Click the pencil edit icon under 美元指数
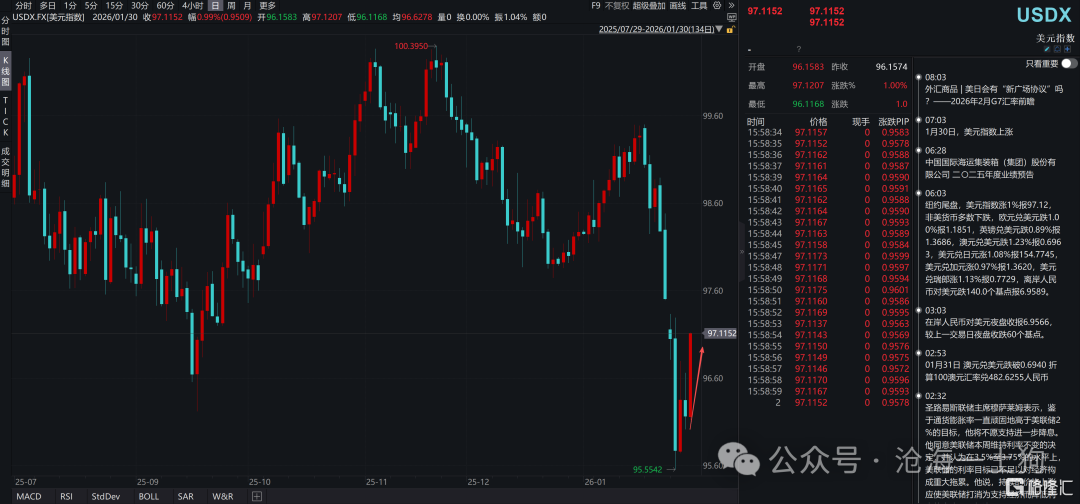This screenshot has width=1080, height=504. point(1048,49)
